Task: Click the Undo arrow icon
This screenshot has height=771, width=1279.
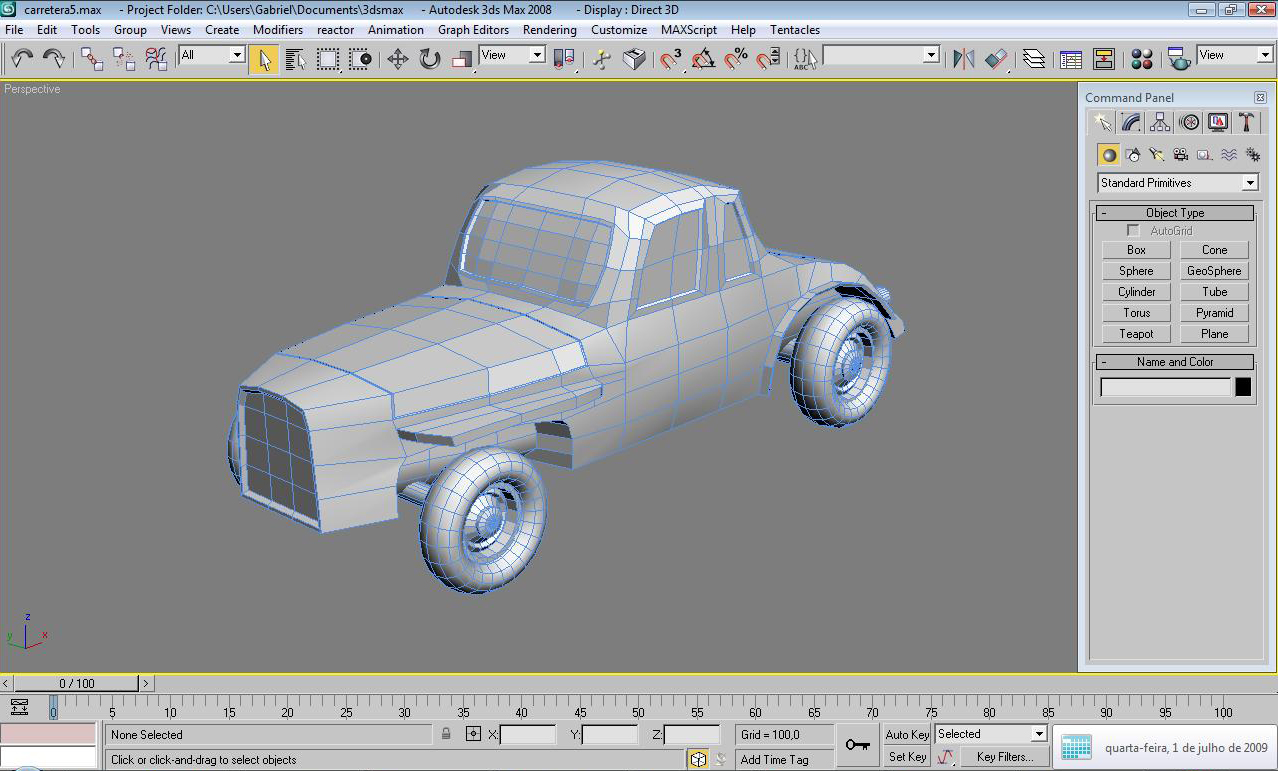Action: [x=22, y=59]
